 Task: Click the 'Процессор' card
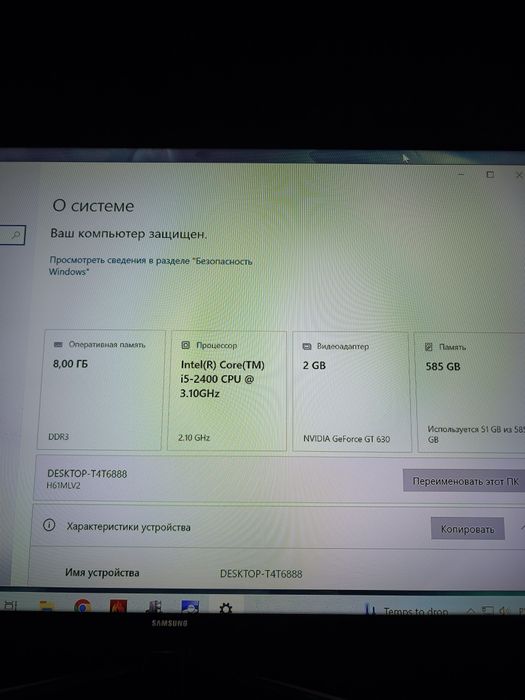coord(227,391)
